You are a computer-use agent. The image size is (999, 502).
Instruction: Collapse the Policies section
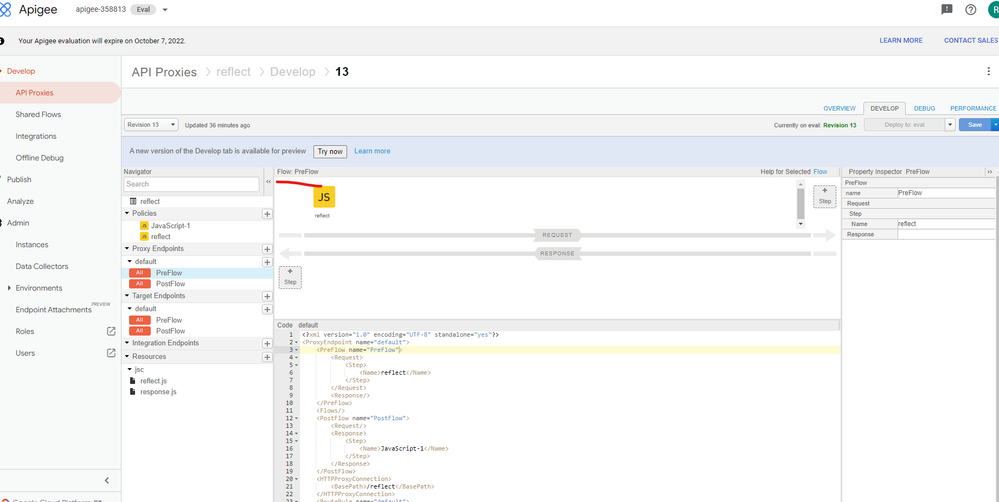(127, 213)
